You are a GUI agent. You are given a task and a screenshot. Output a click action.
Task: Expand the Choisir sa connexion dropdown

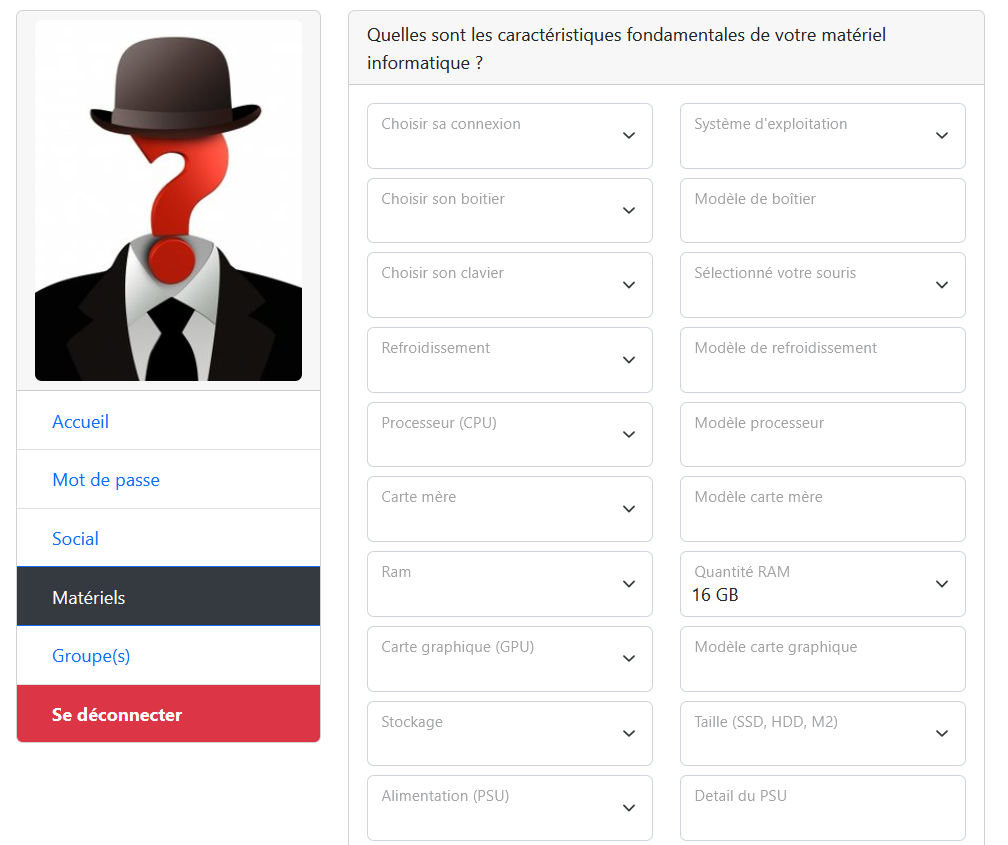[509, 136]
